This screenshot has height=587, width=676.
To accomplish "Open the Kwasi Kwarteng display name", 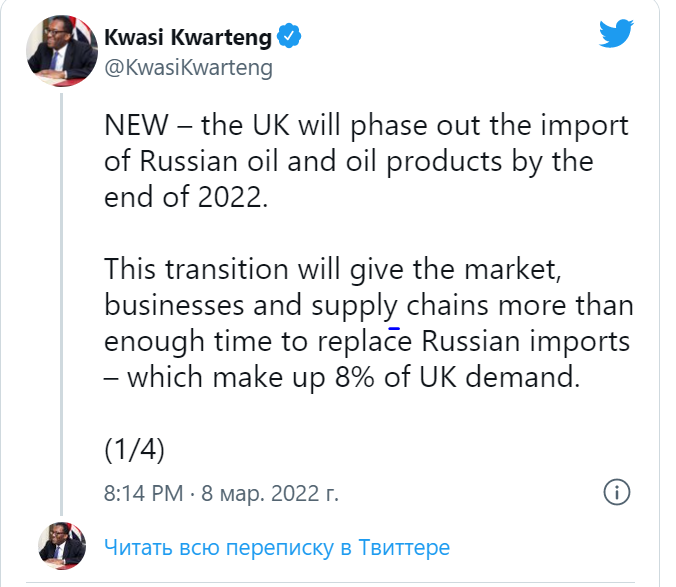I will (188, 39).
